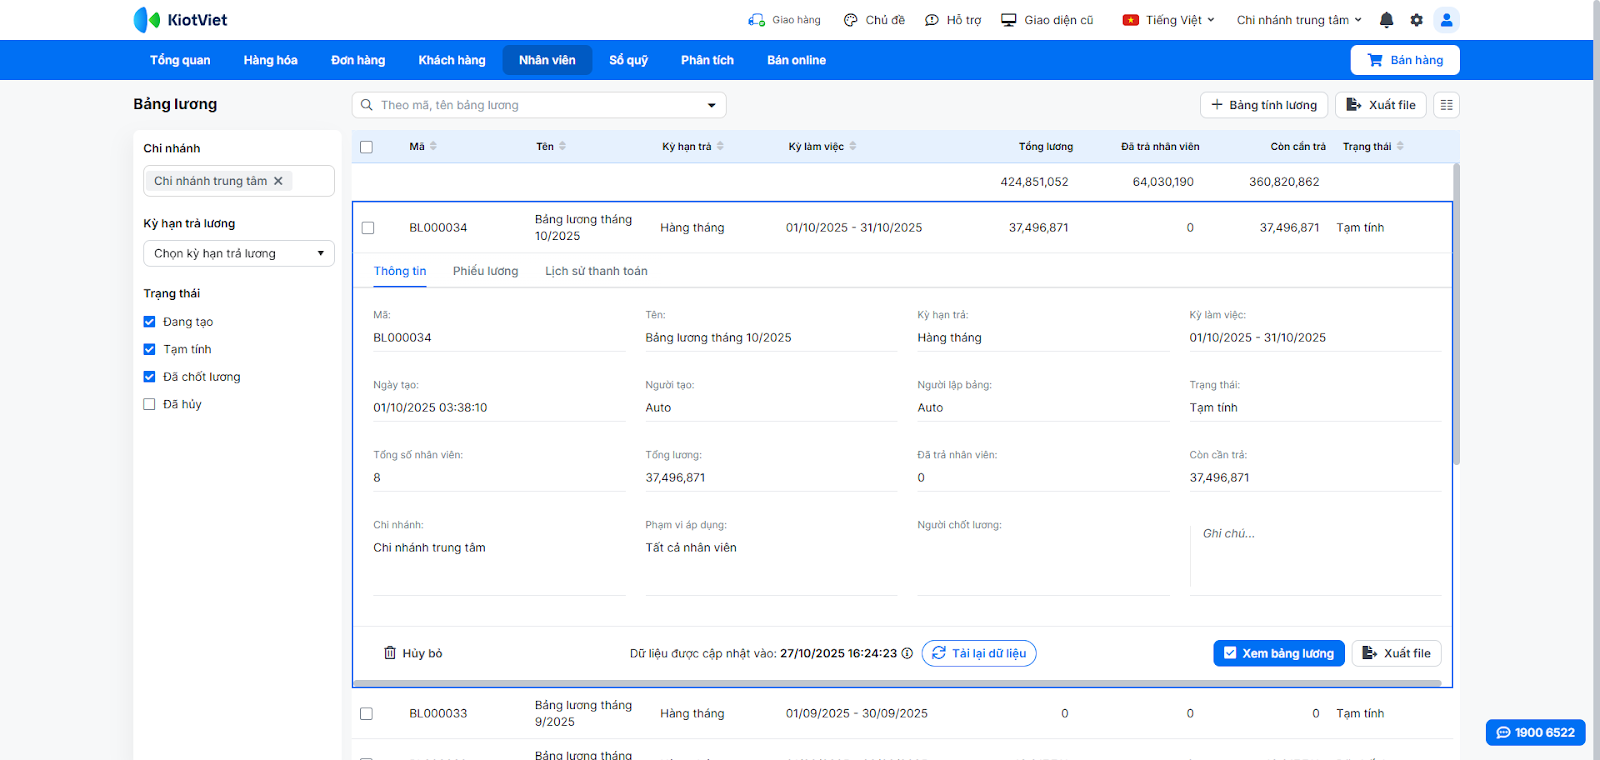Viewport: 1600px width, 760px height.
Task: Open the branch selector in the header
Action: [x=1298, y=20]
